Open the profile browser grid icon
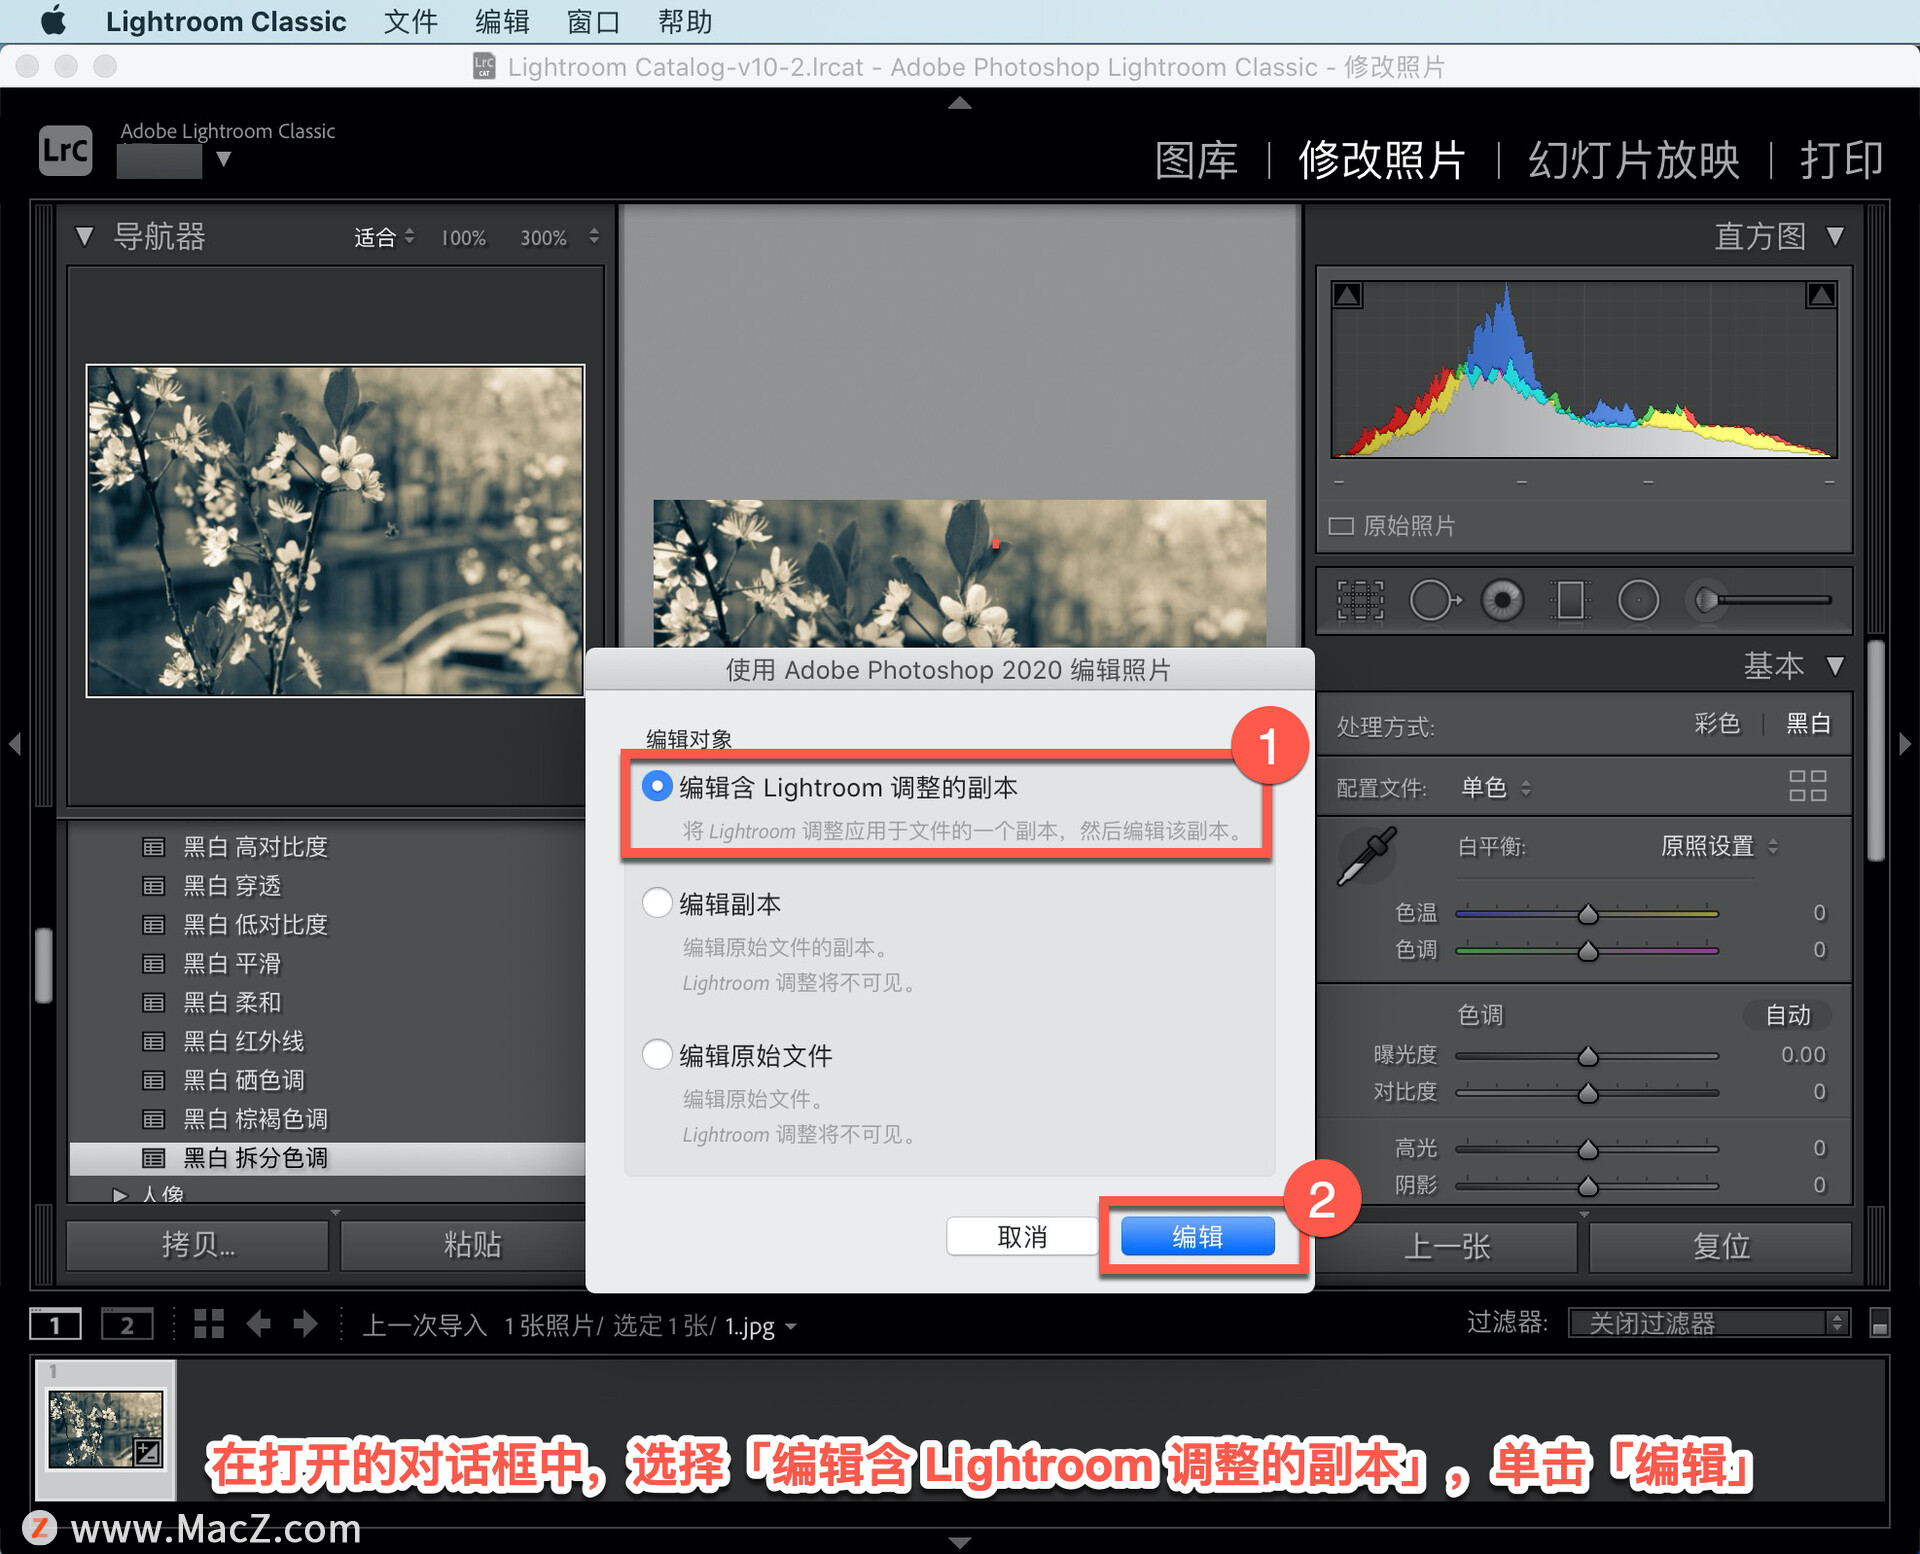Viewport: 1920px width, 1554px height. tap(1808, 786)
